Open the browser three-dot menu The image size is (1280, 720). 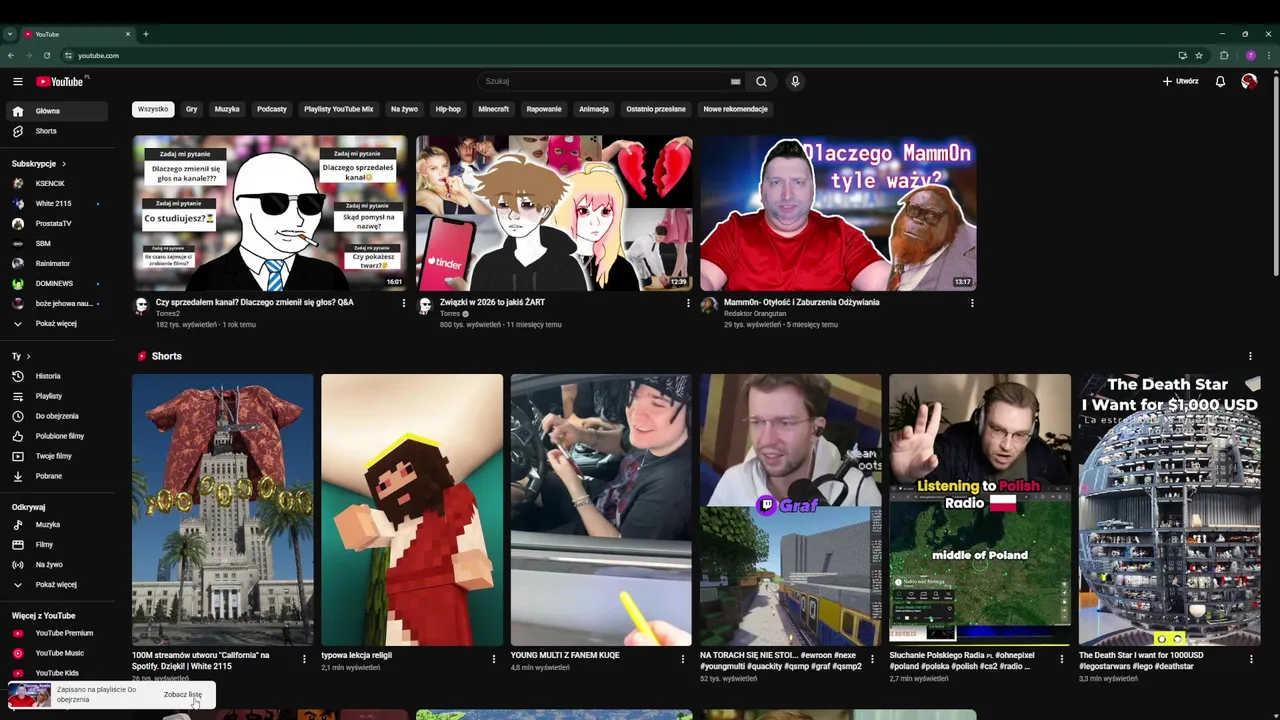[x=1268, y=55]
